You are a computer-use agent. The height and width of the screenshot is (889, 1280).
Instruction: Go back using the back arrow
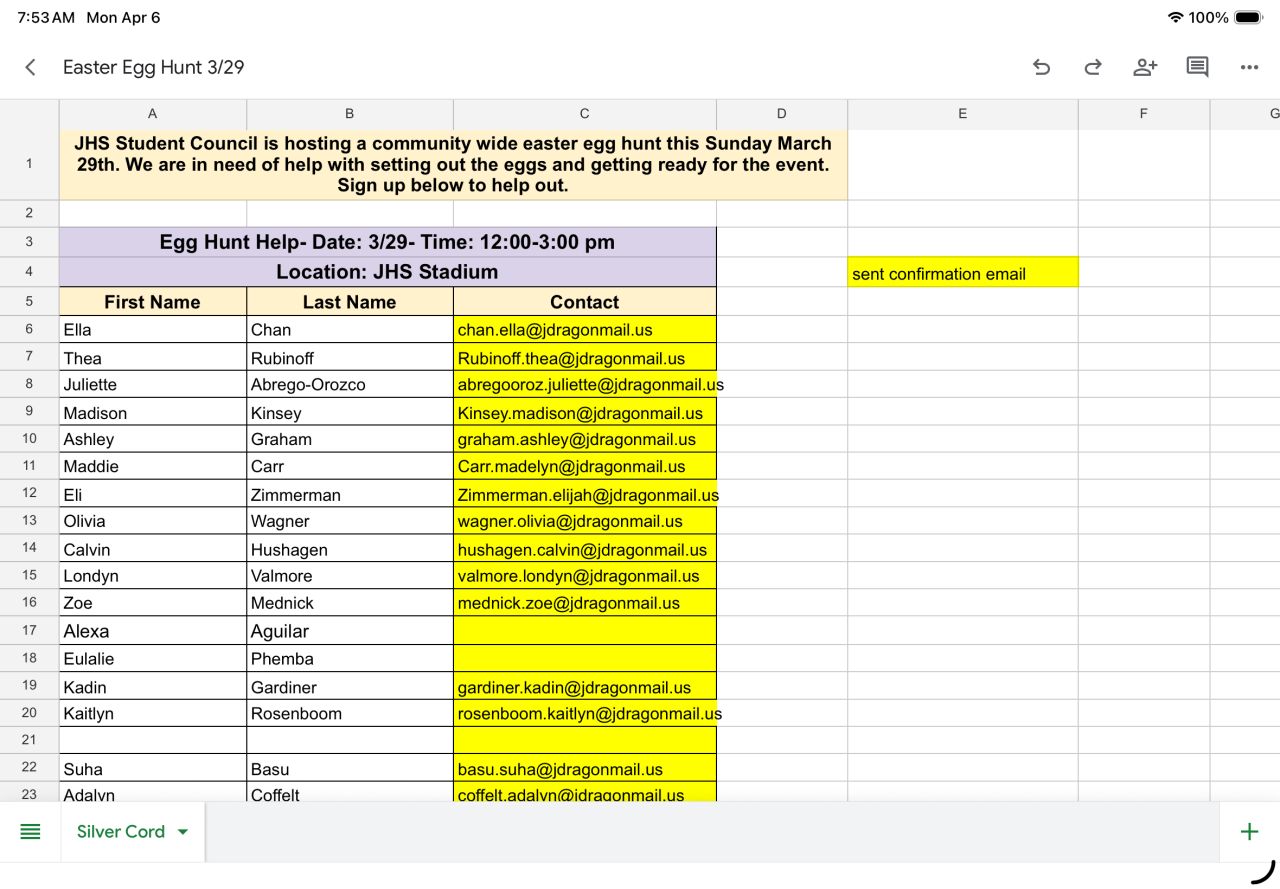coord(30,67)
